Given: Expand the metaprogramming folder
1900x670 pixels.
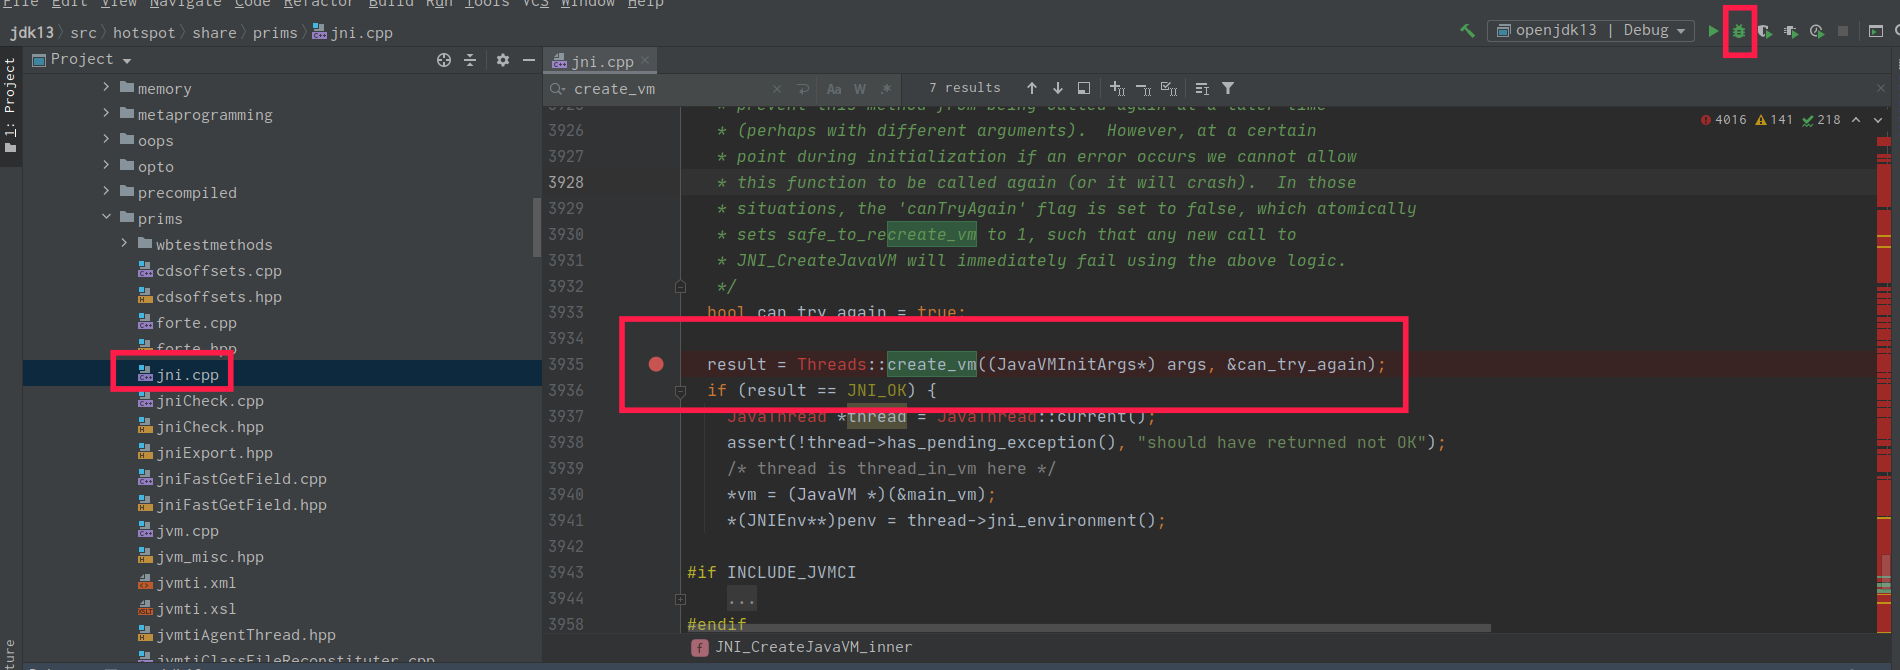Looking at the screenshot, I should click(x=106, y=114).
